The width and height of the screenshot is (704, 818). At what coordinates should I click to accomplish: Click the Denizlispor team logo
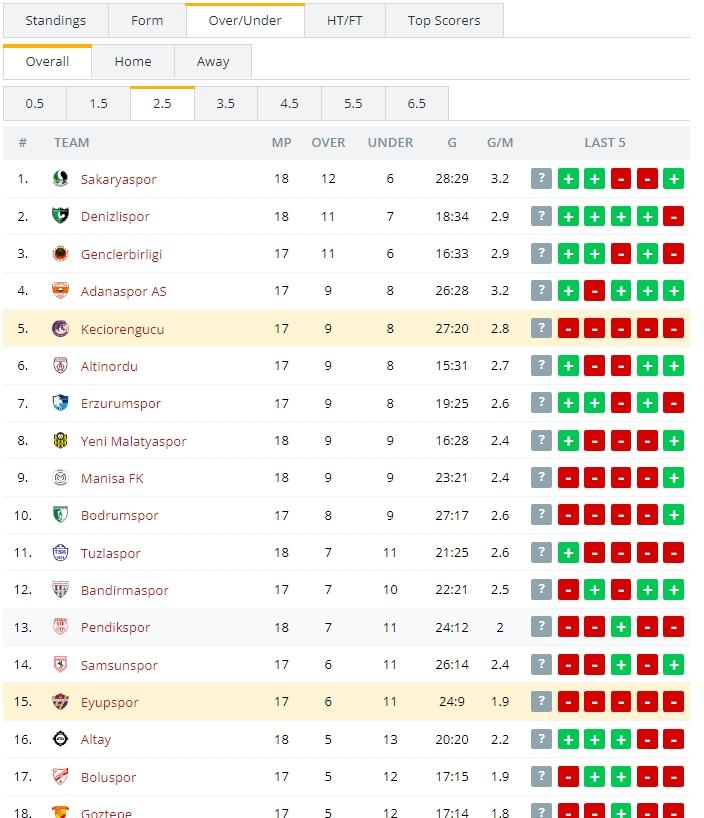point(60,216)
